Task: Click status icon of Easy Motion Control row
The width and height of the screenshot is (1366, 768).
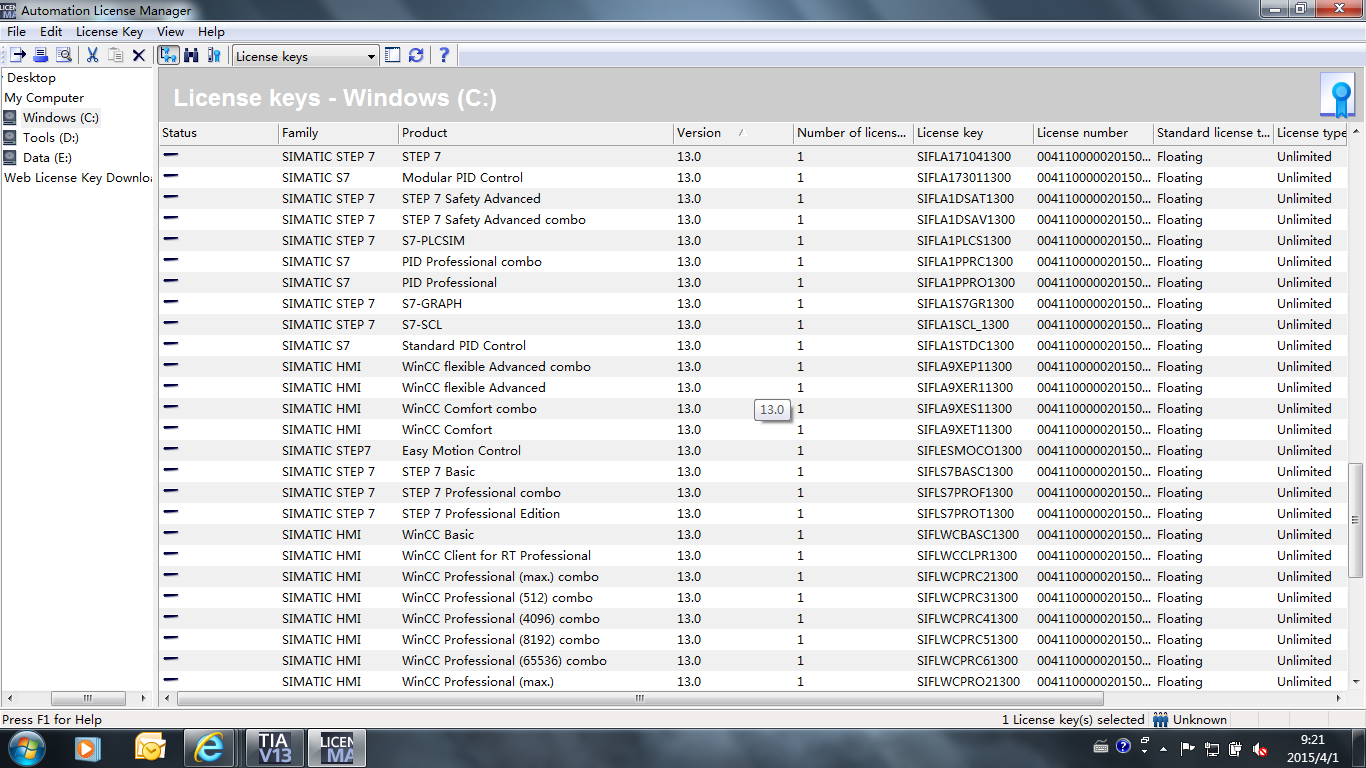Action: coord(171,450)
